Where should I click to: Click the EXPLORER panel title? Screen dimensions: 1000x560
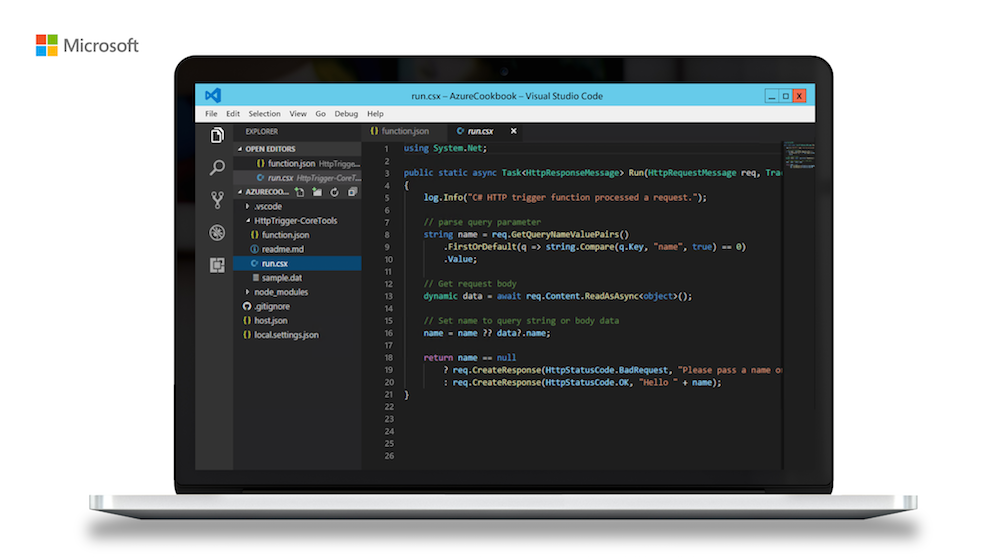pos(261,131)
